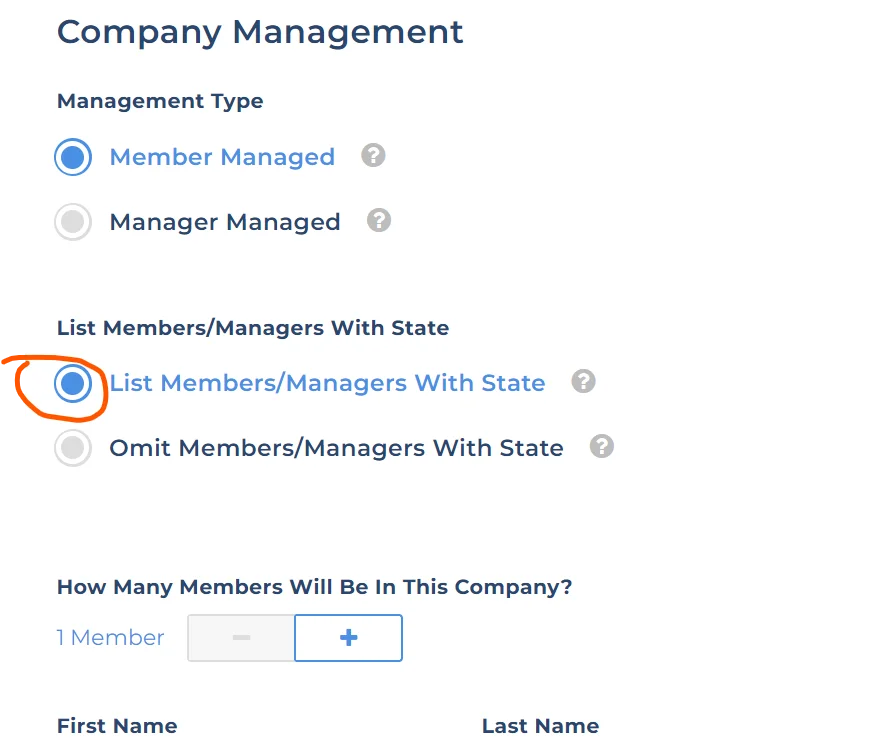Click the Manager Managed label text
Screen dimensions: 882x740
[x=225, y=222]
